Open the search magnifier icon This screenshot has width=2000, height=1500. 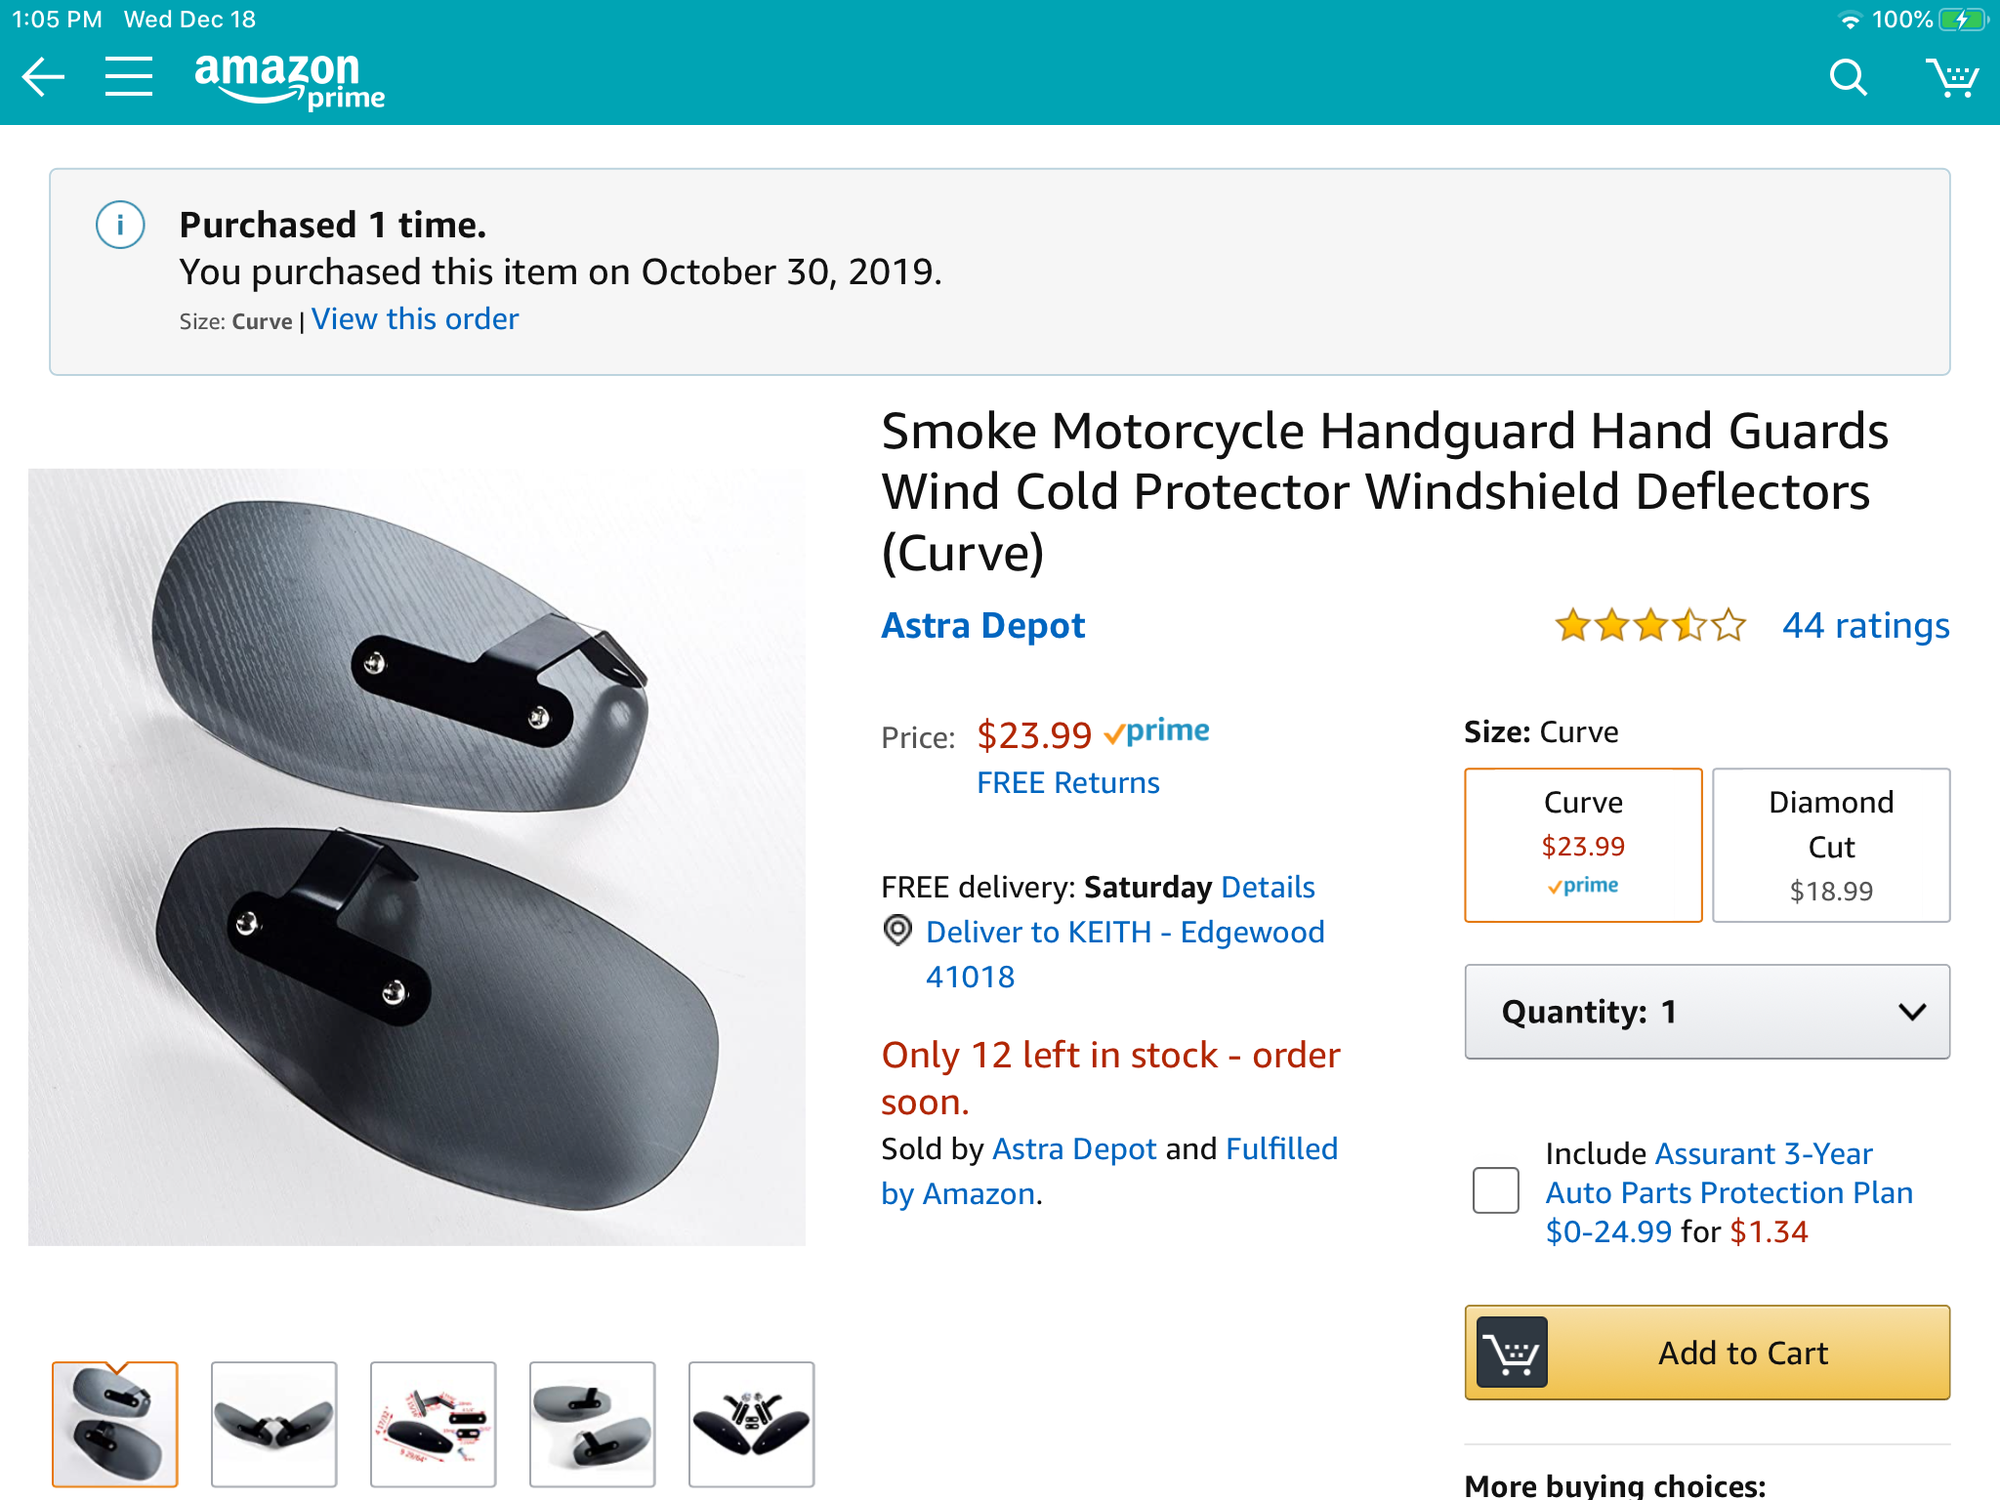[1848, 77]
